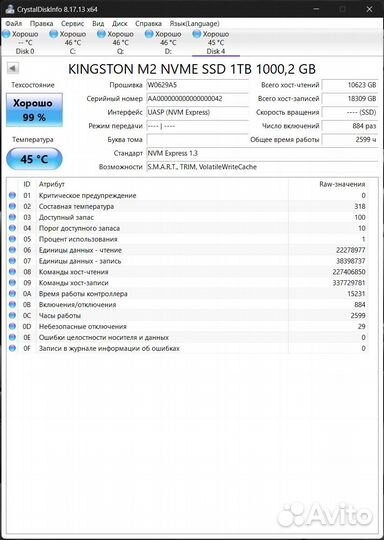
Task: Open the Файл menu
Action: [x=14, y=24]
